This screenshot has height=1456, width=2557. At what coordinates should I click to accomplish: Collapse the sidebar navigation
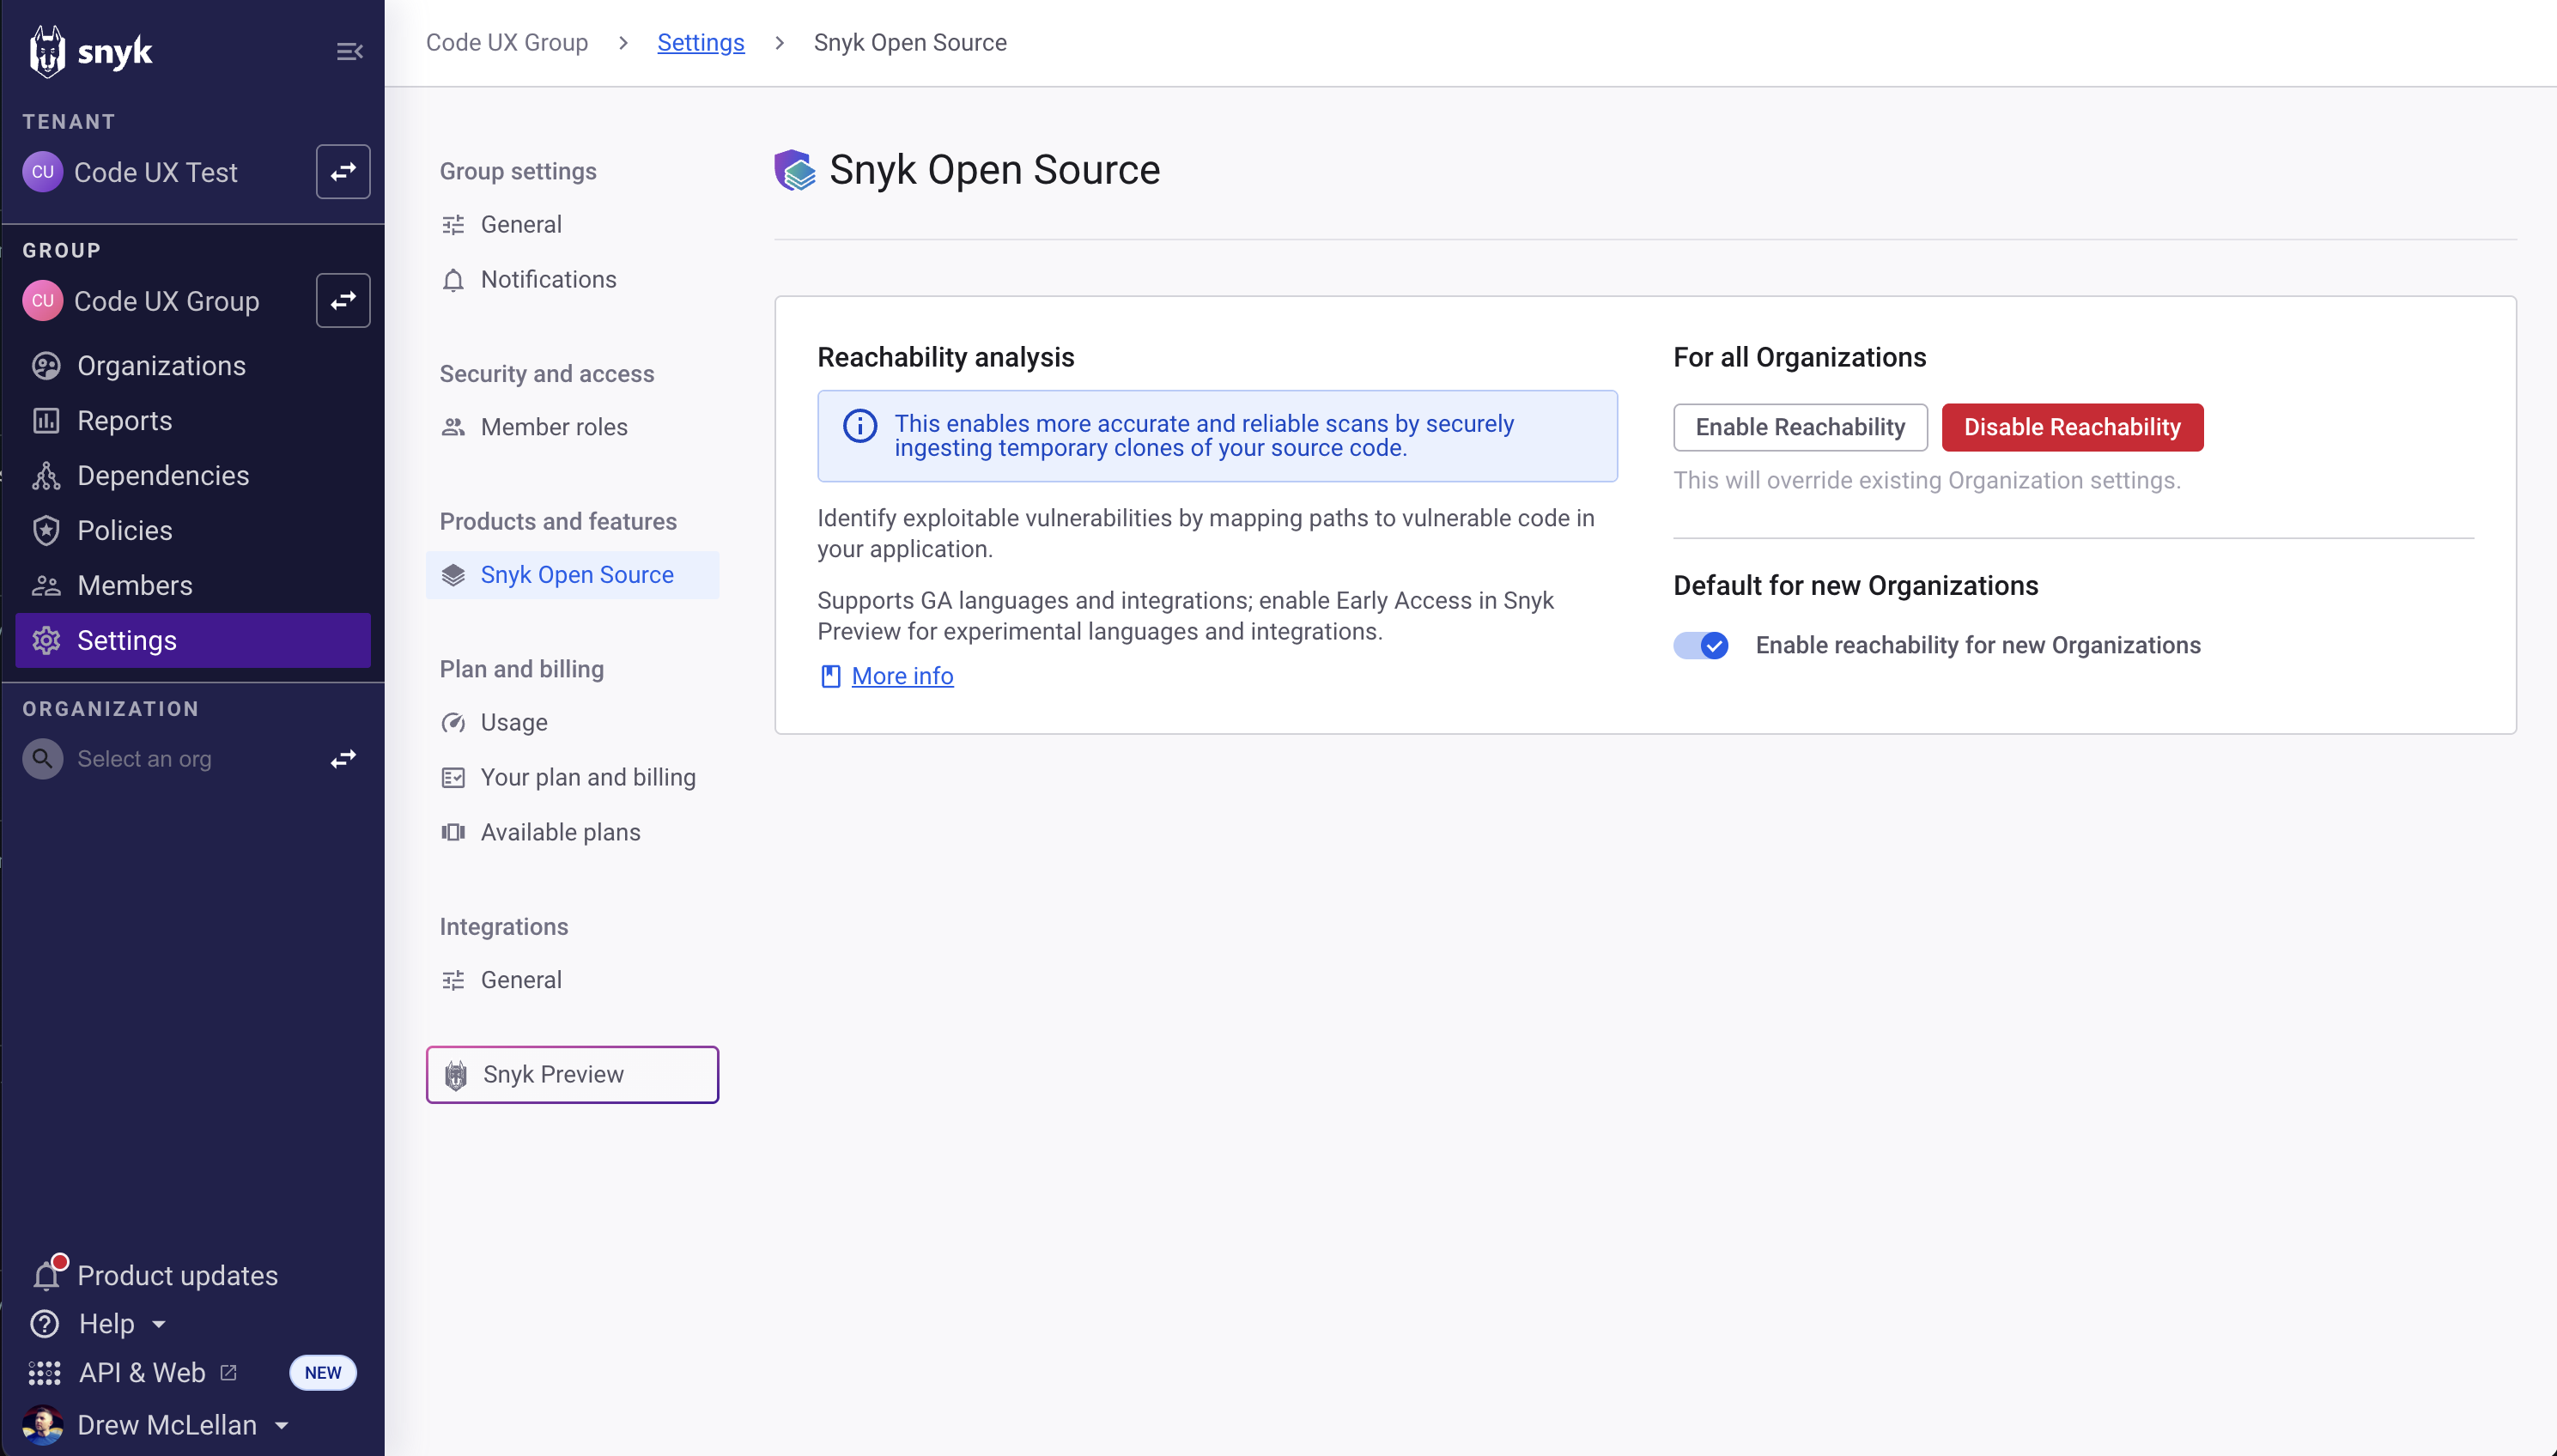click(x=349, y=51)
